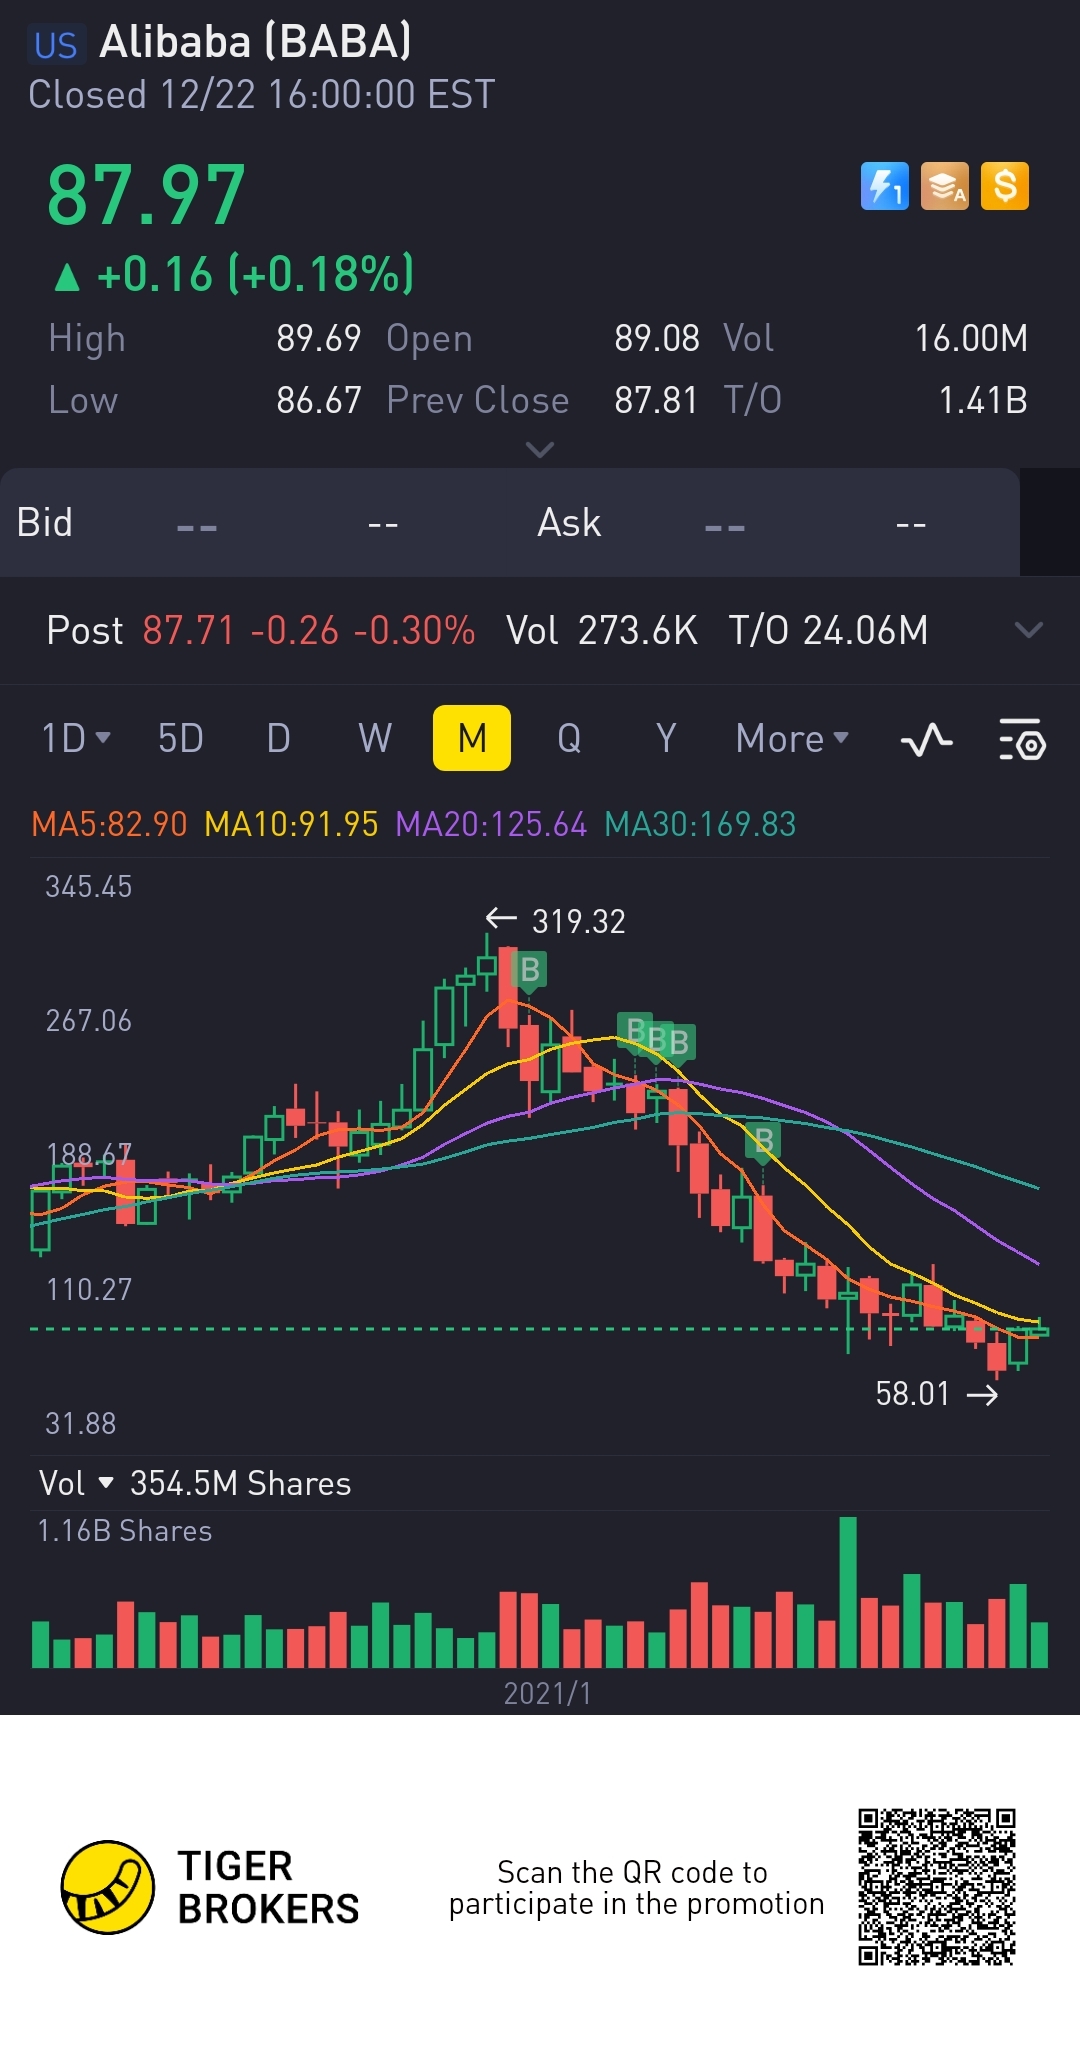Open the Vol indicator dropdown
The image size is (1080, 2060).
tap(76, 1483)
